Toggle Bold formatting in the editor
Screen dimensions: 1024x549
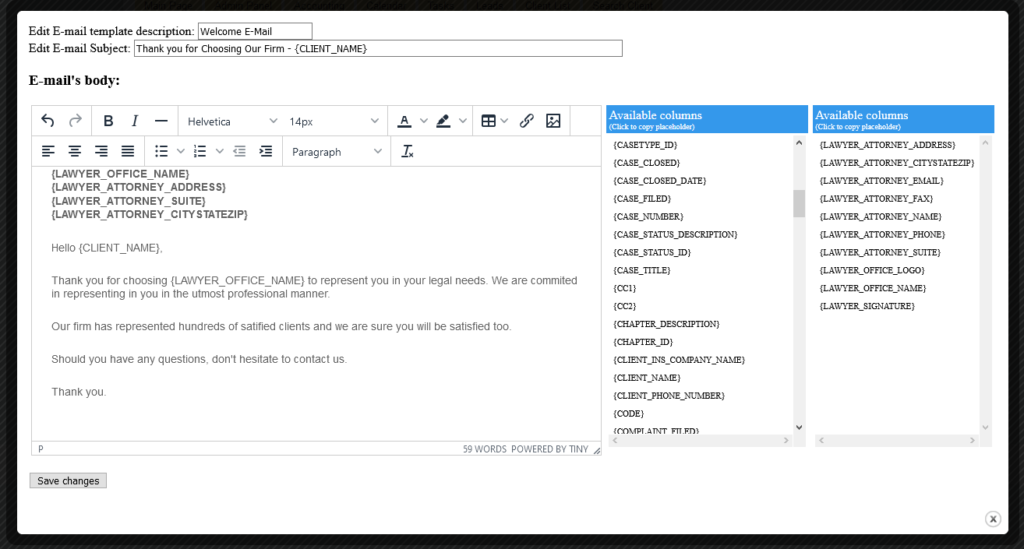tap(108, 121)
